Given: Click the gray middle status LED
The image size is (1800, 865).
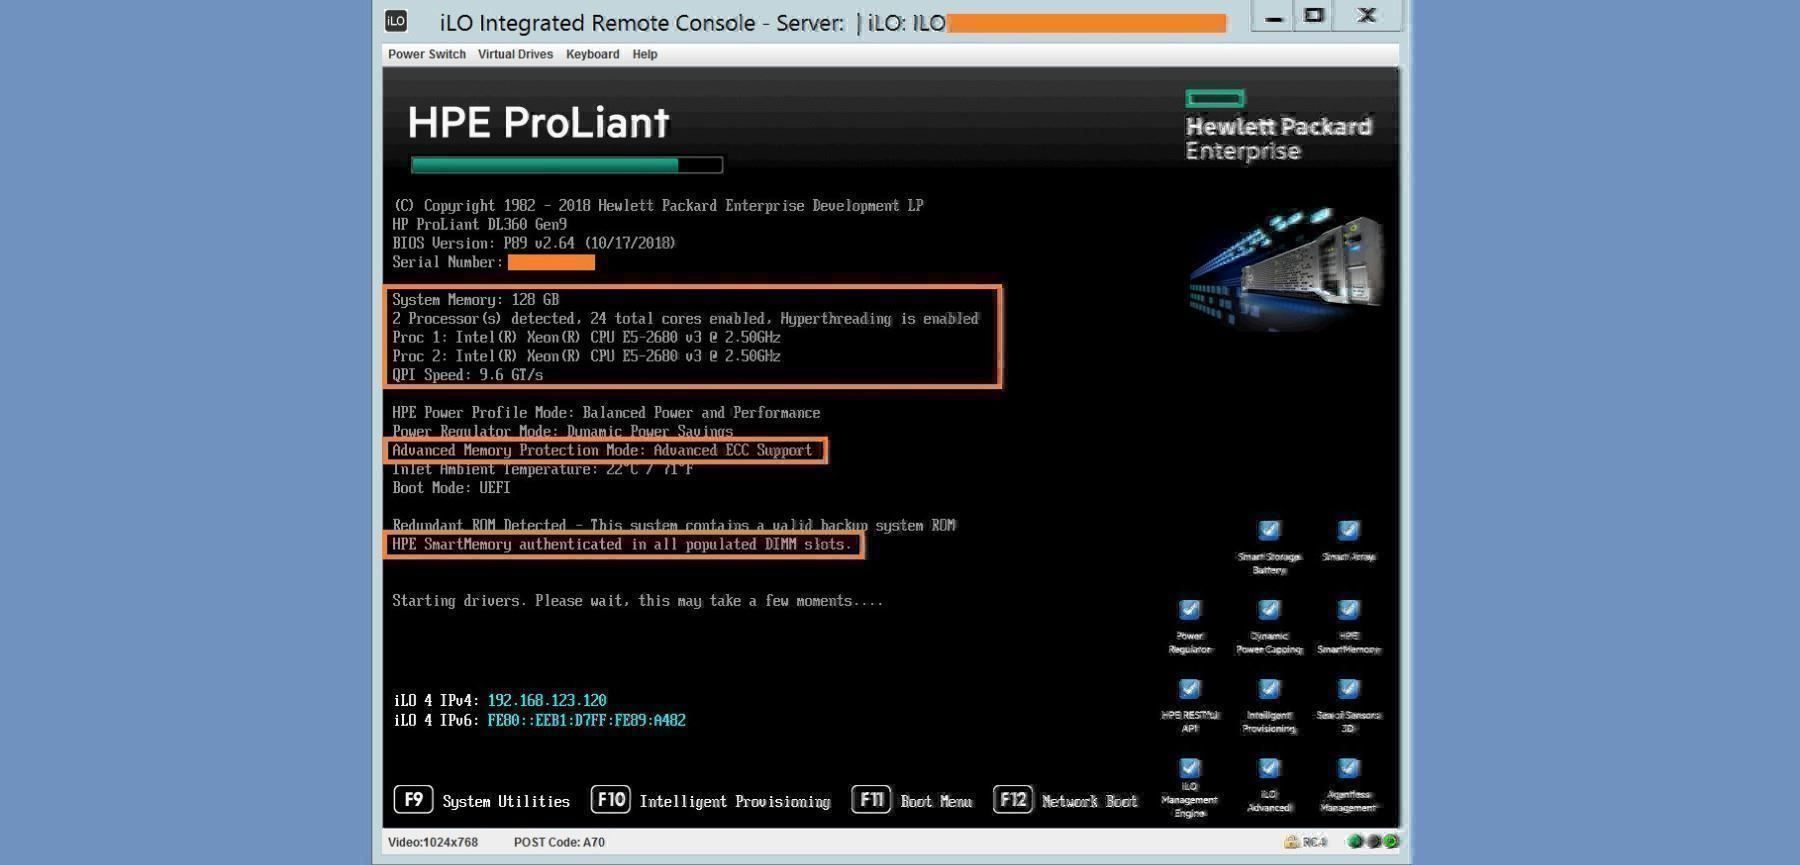Looking at the screenshot, I should [1373, 842].
